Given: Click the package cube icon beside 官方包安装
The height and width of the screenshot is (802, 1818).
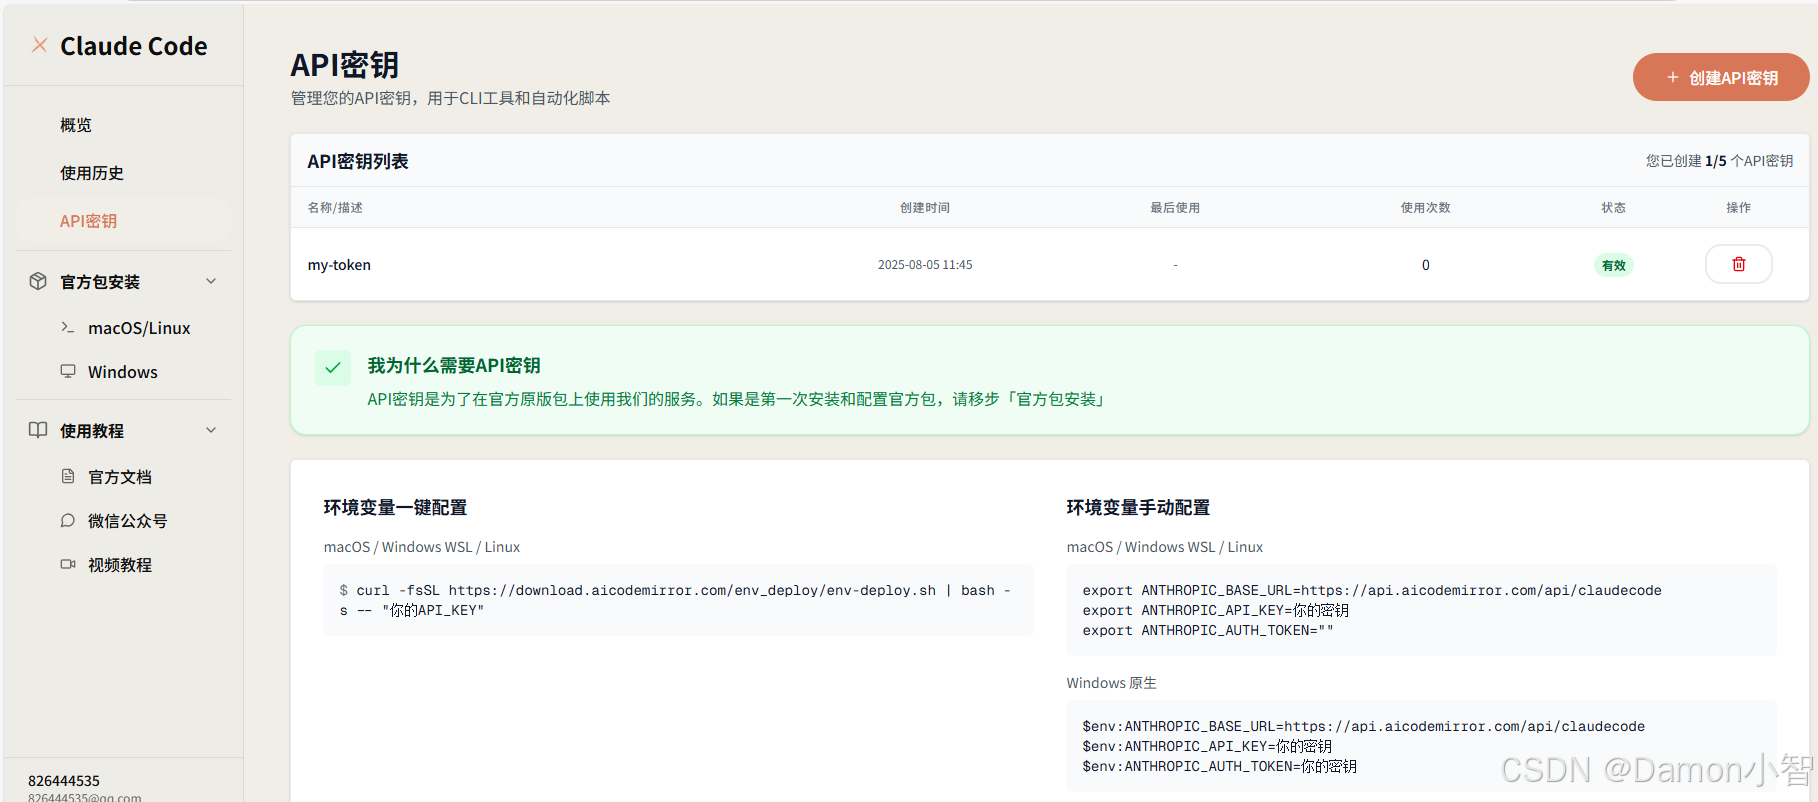Looking at the screenshot, I should coord(38,281).
